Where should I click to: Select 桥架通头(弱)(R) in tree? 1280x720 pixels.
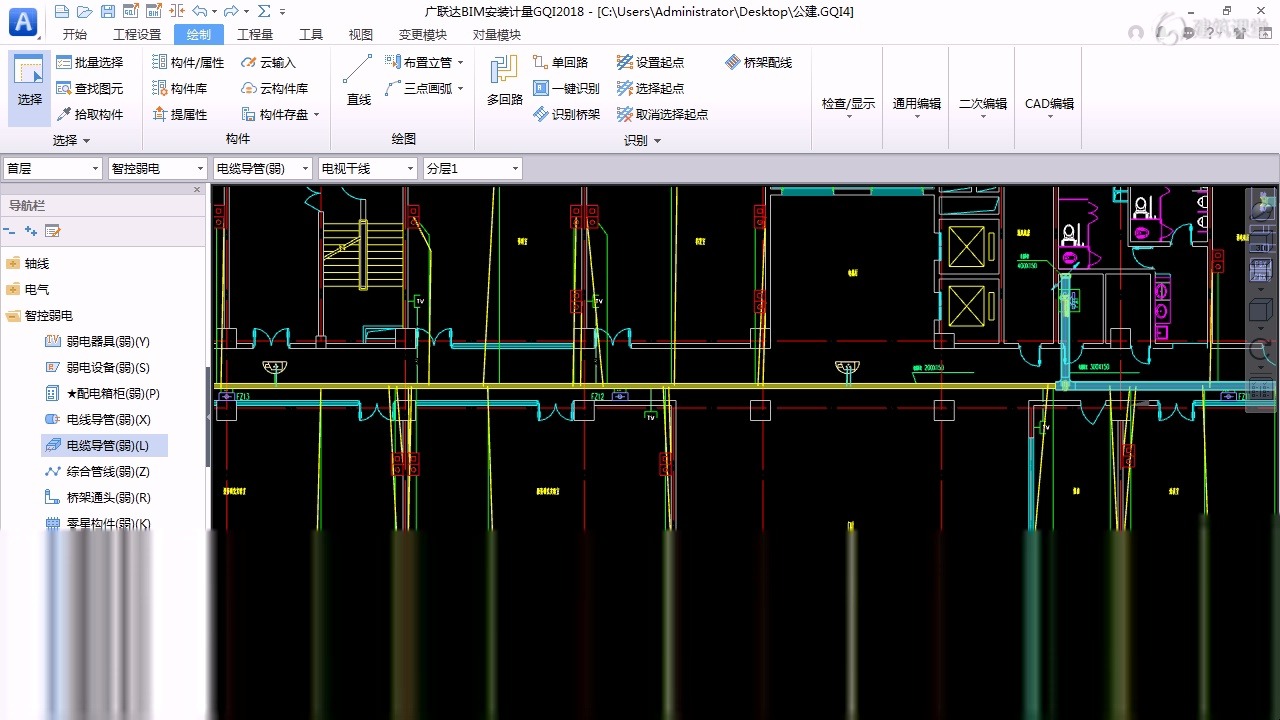[97, 497]
